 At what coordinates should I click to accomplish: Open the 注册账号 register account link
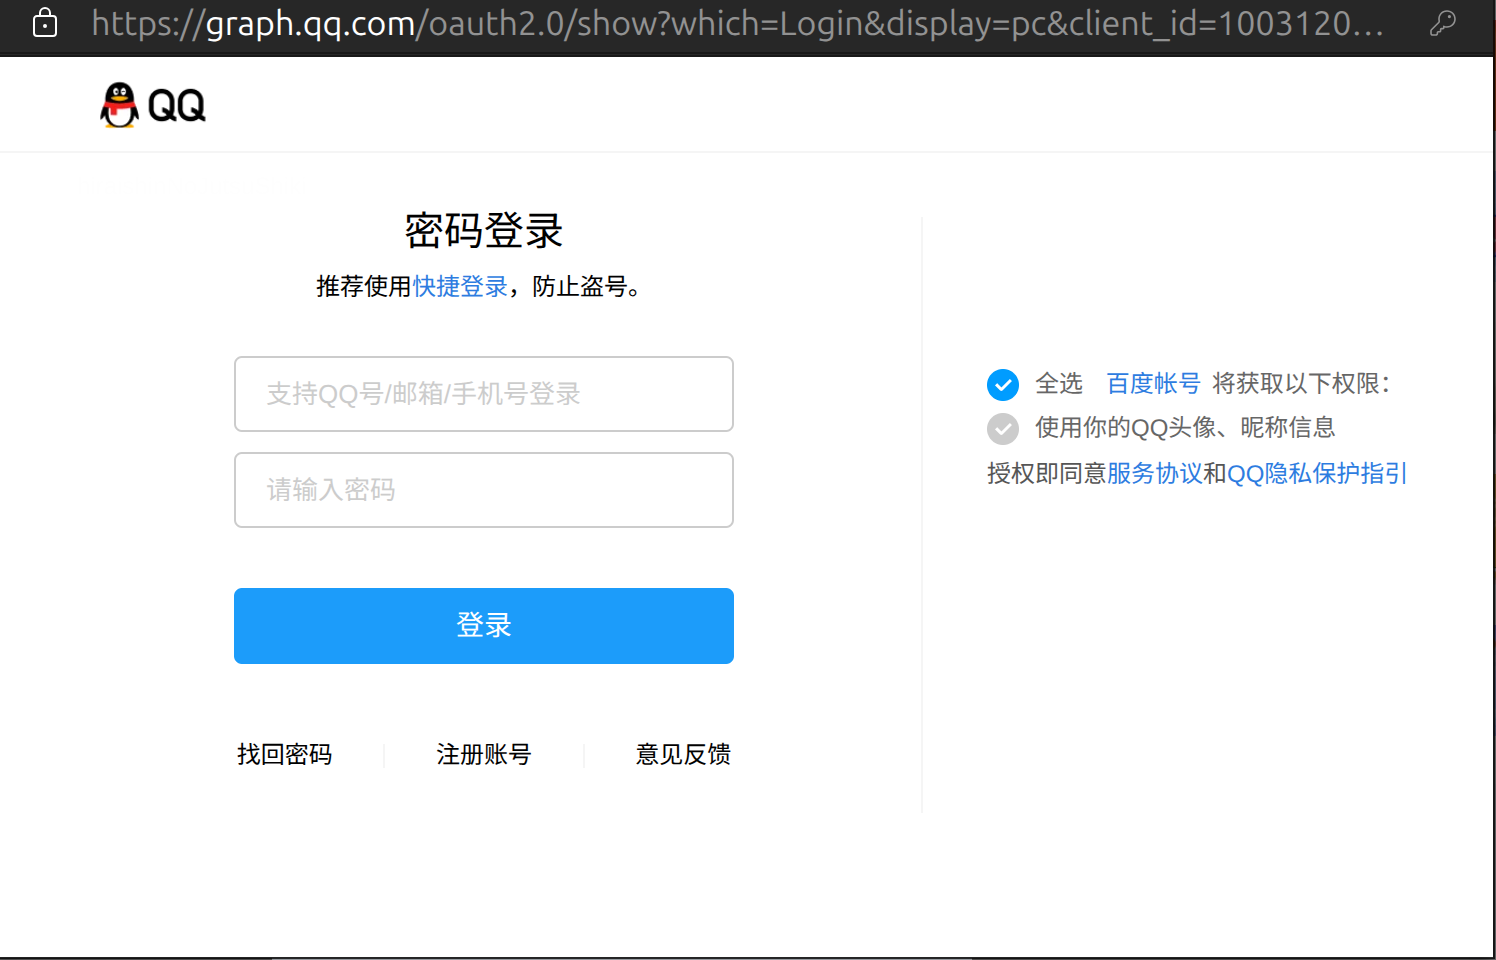tap(484, 754)
